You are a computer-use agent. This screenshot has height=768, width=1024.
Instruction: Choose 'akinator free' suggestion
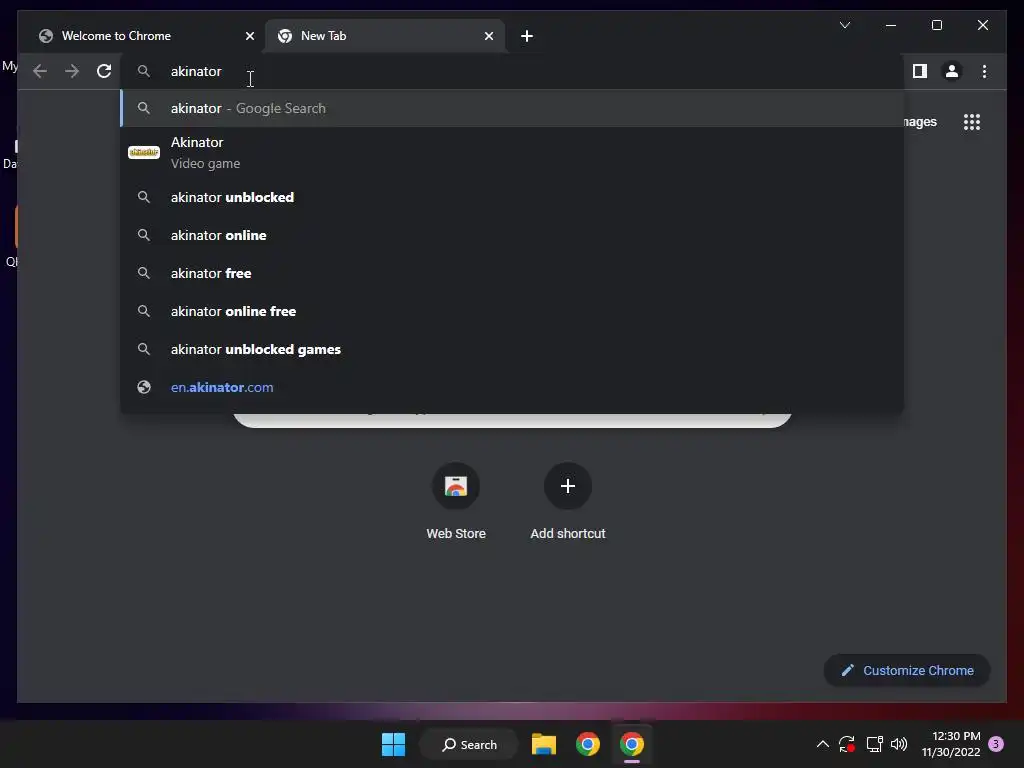tap(512, 273)
